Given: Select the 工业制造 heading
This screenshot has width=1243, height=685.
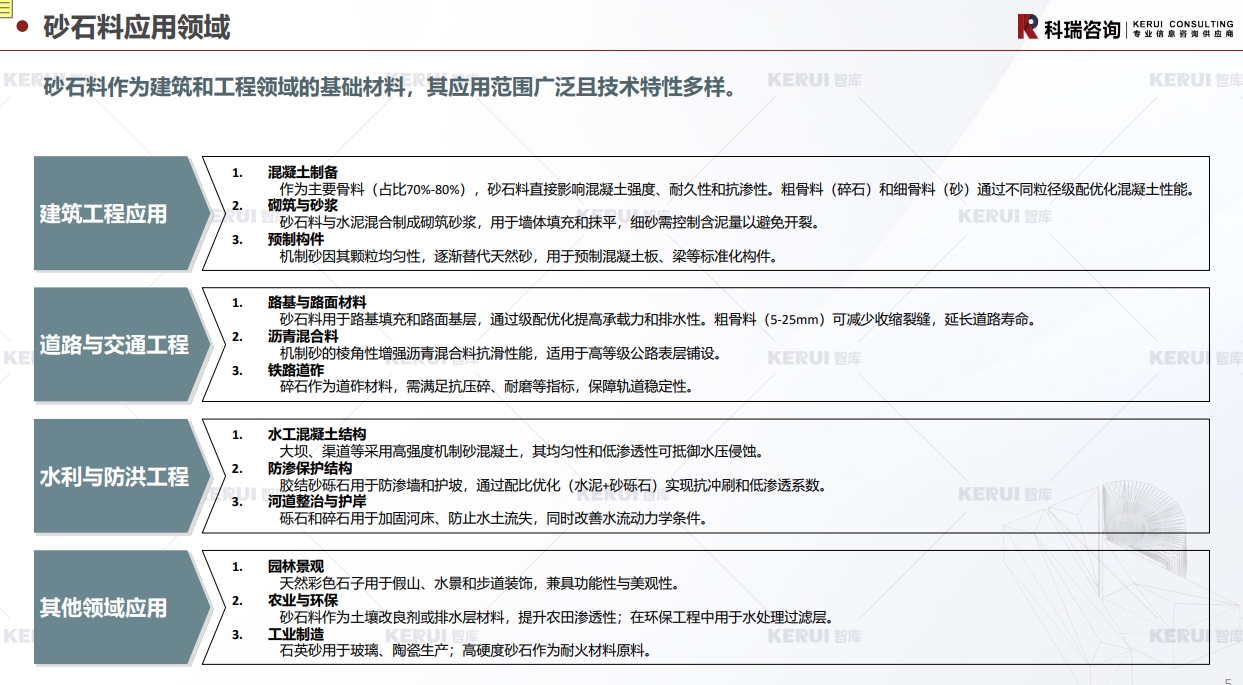Looking at the screenshot, I should click(x=296, y=634).
